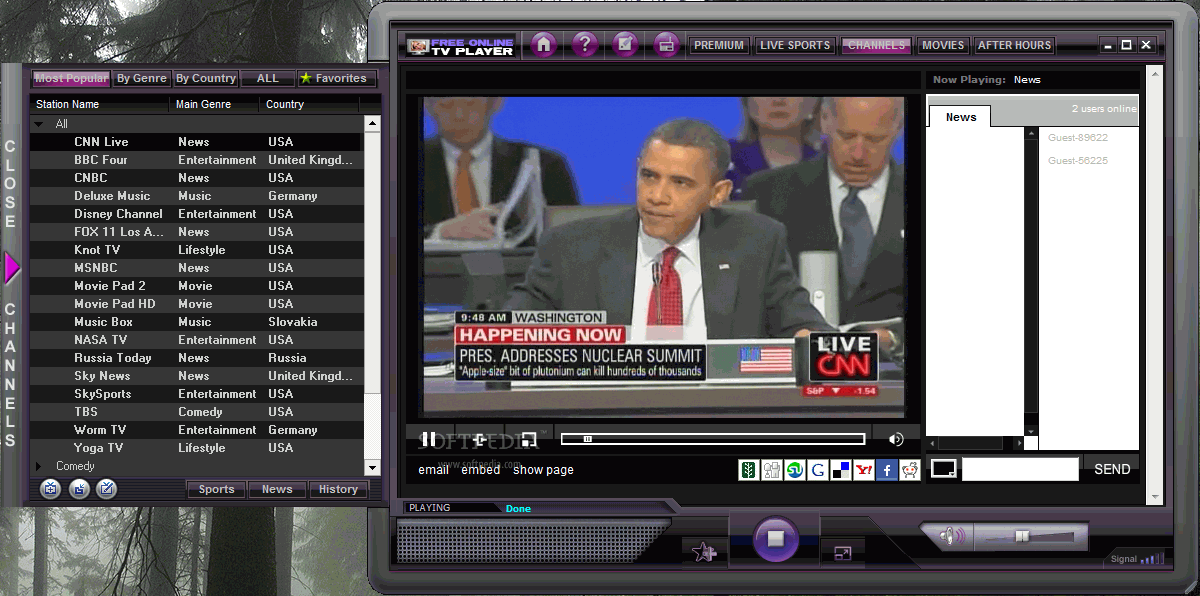
Task: Open the News chat tab
Action: [960, 117]
